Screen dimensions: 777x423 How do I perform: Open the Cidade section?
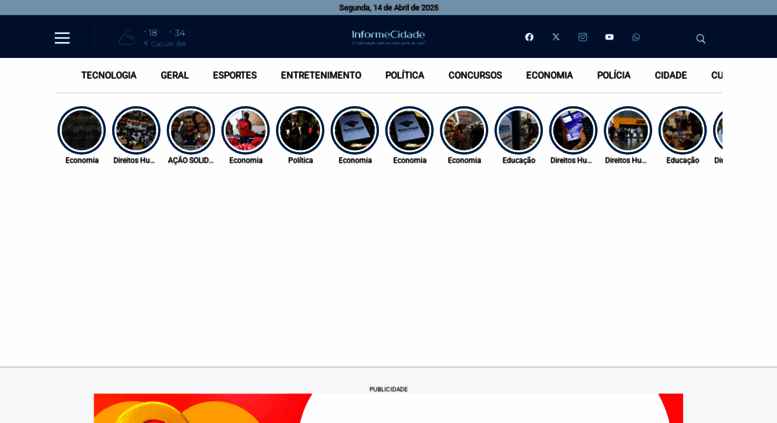pyautogui.click(x=670, y=75)
